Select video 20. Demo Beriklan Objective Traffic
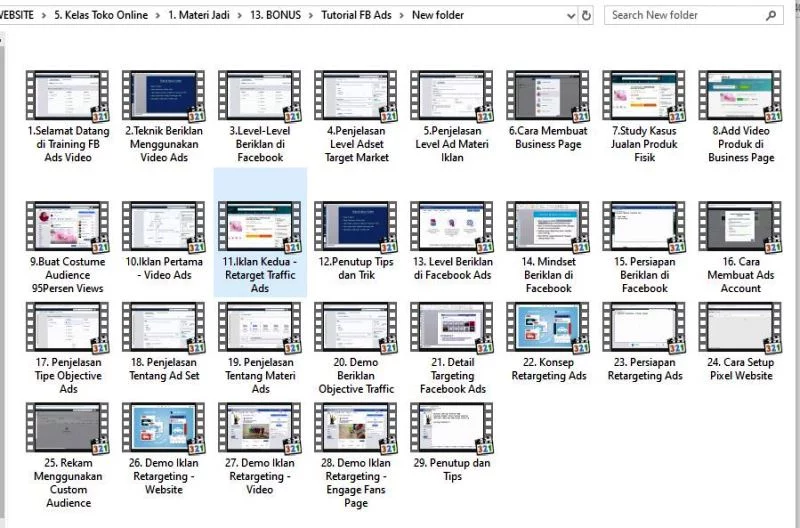Image resolution: width=800 pixels, height=528 pixels. 356,328
